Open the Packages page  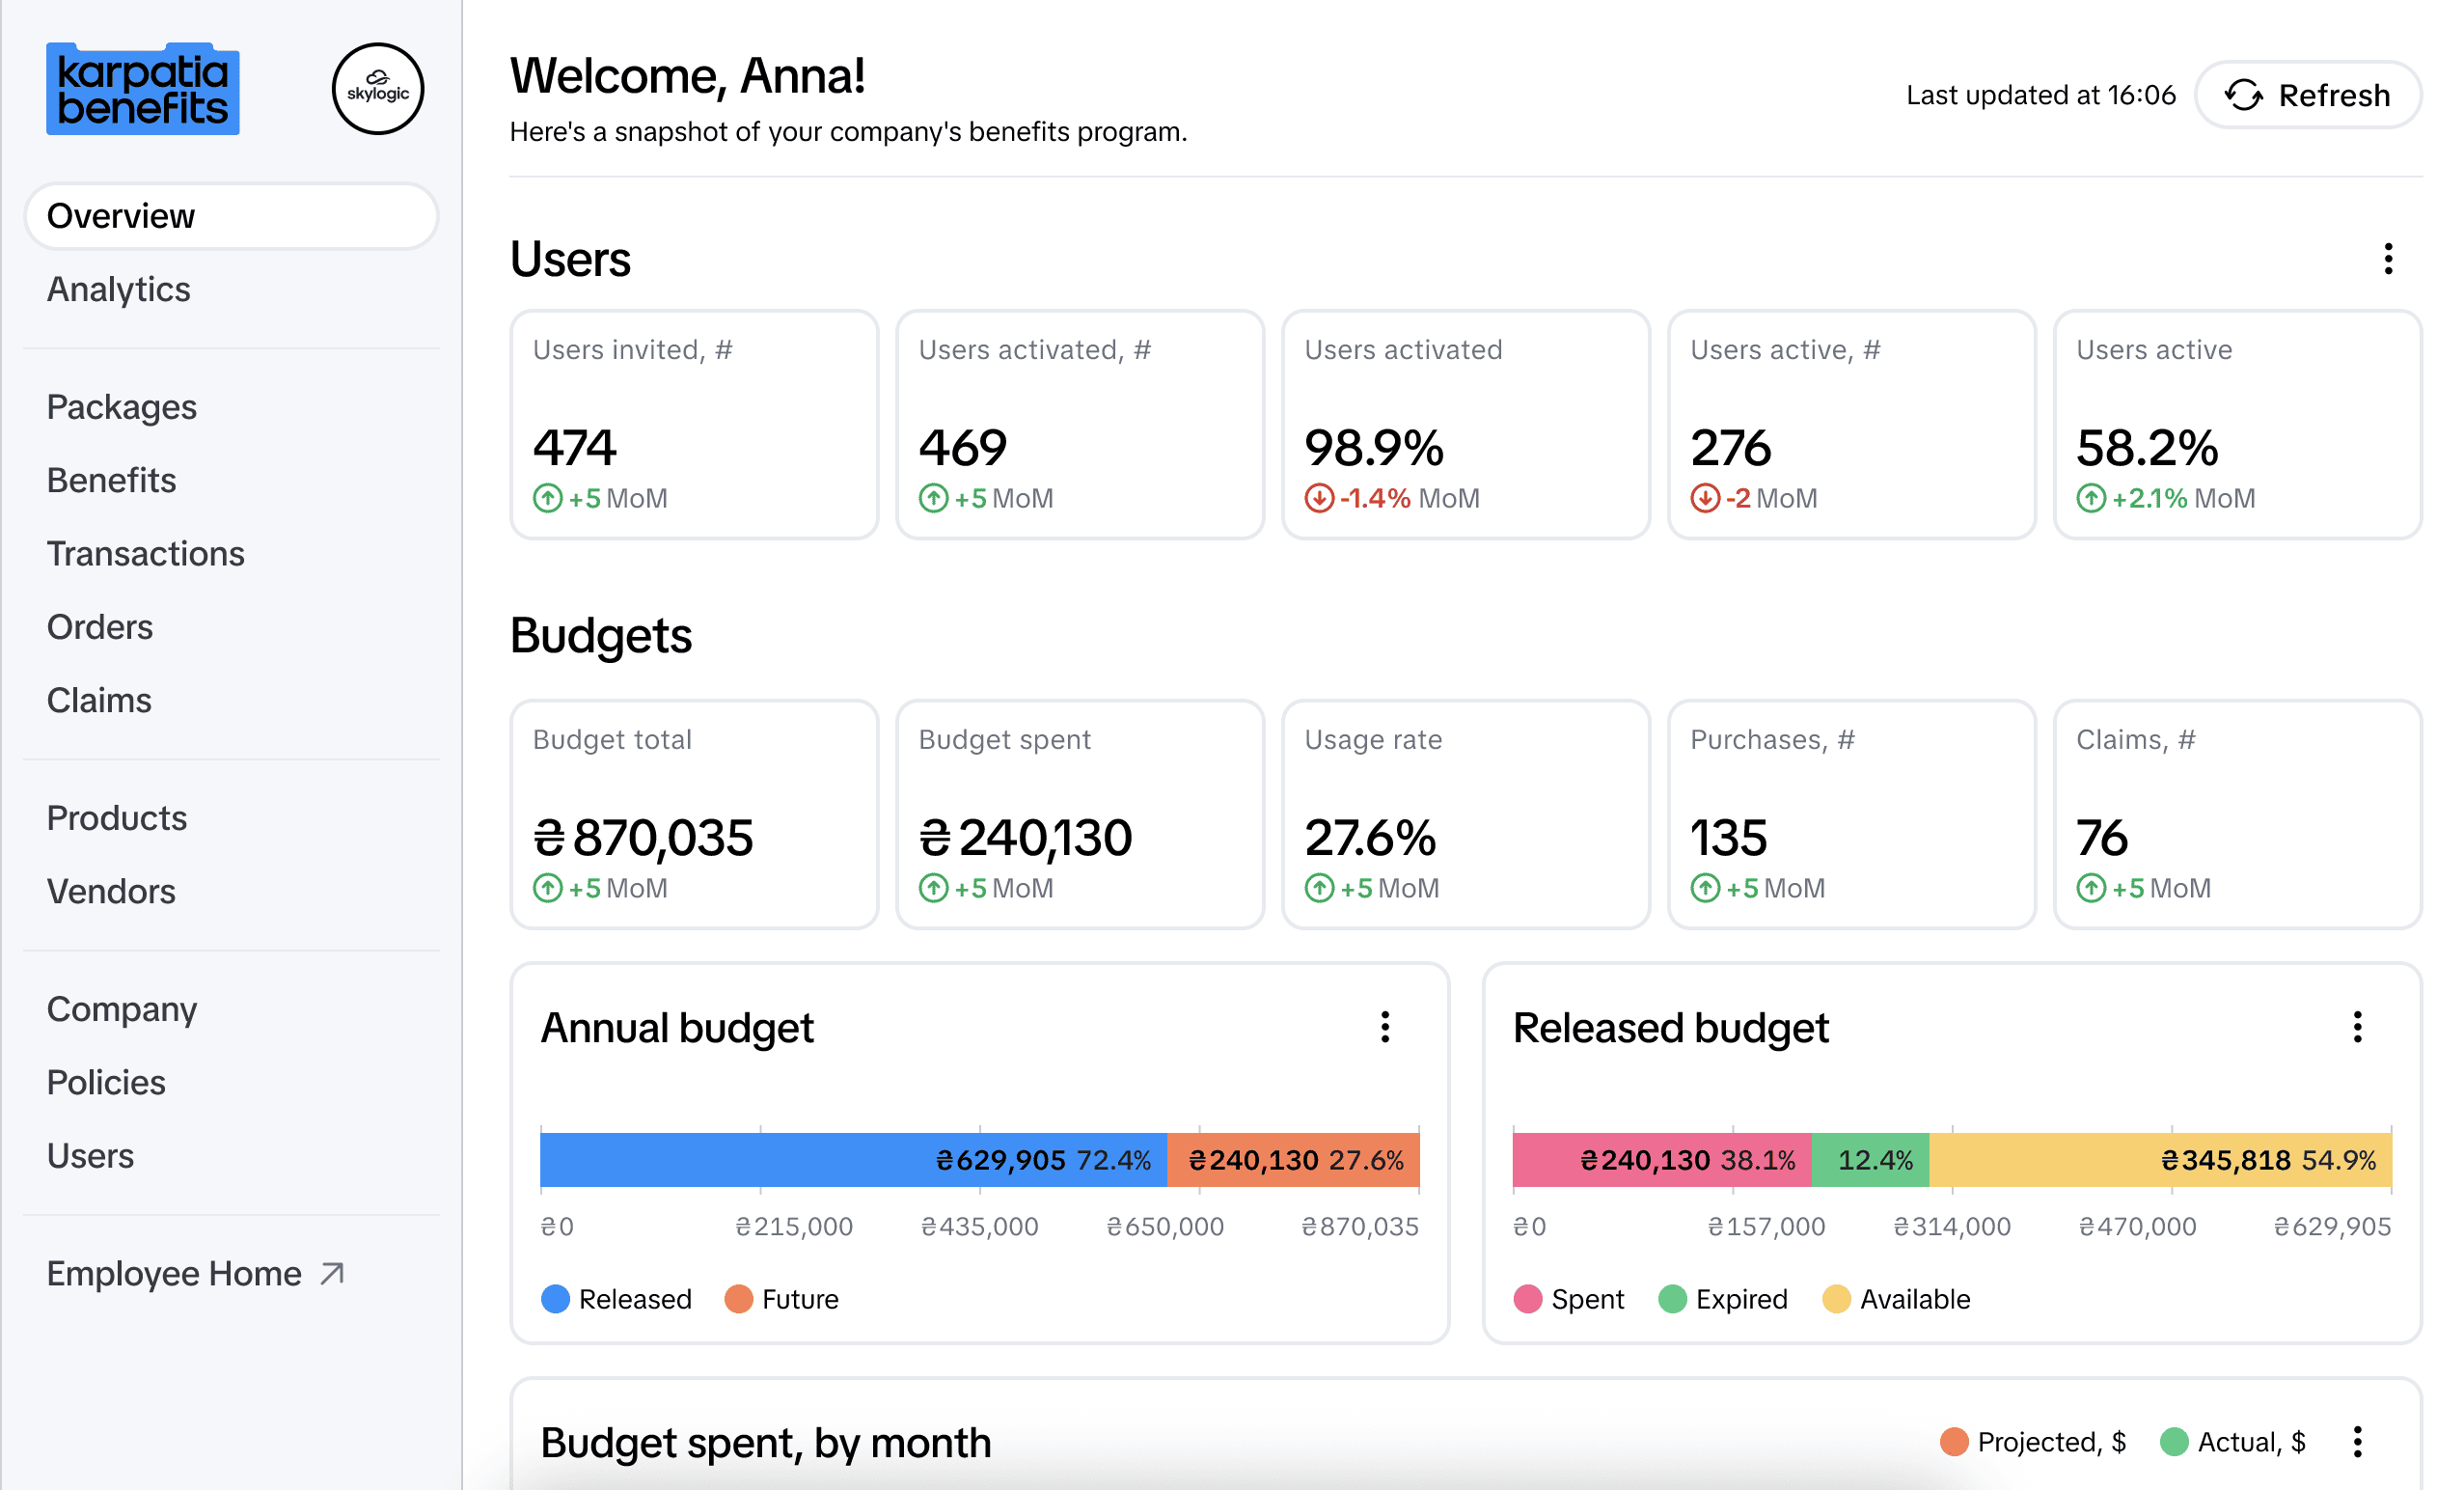pos(122,407)
